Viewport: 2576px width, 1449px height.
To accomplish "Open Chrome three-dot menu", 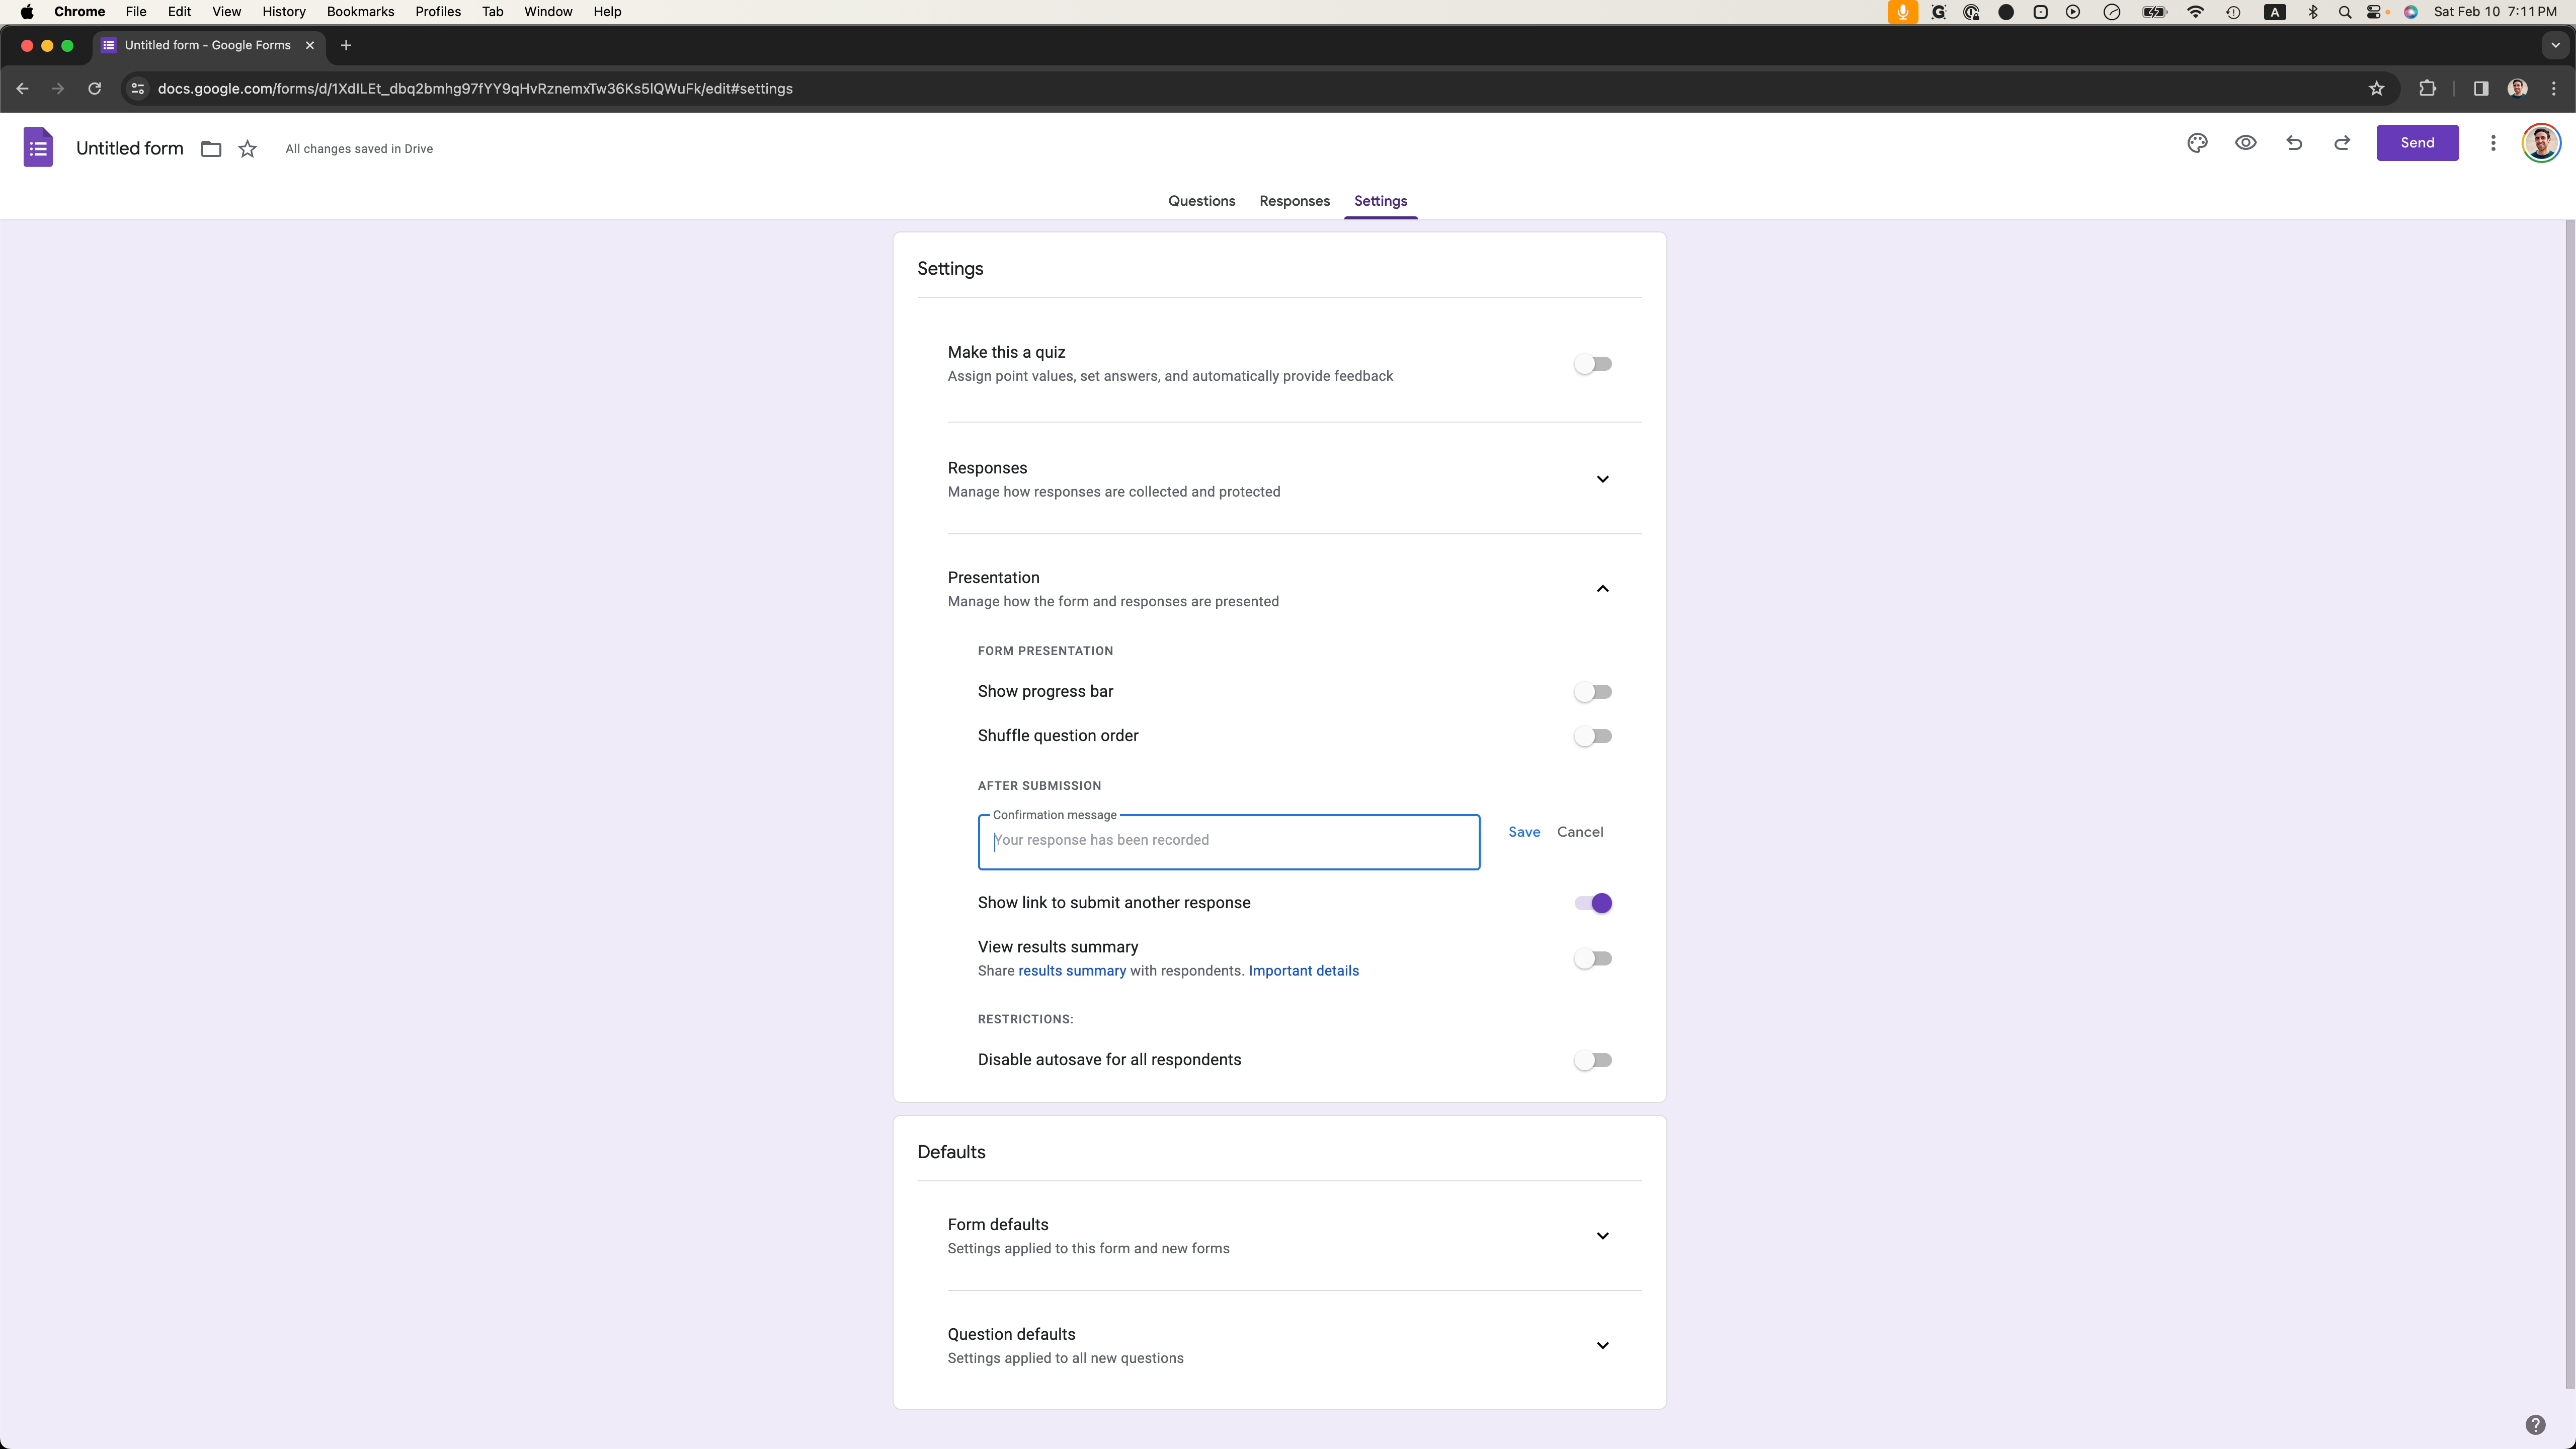I will 2554,89.
